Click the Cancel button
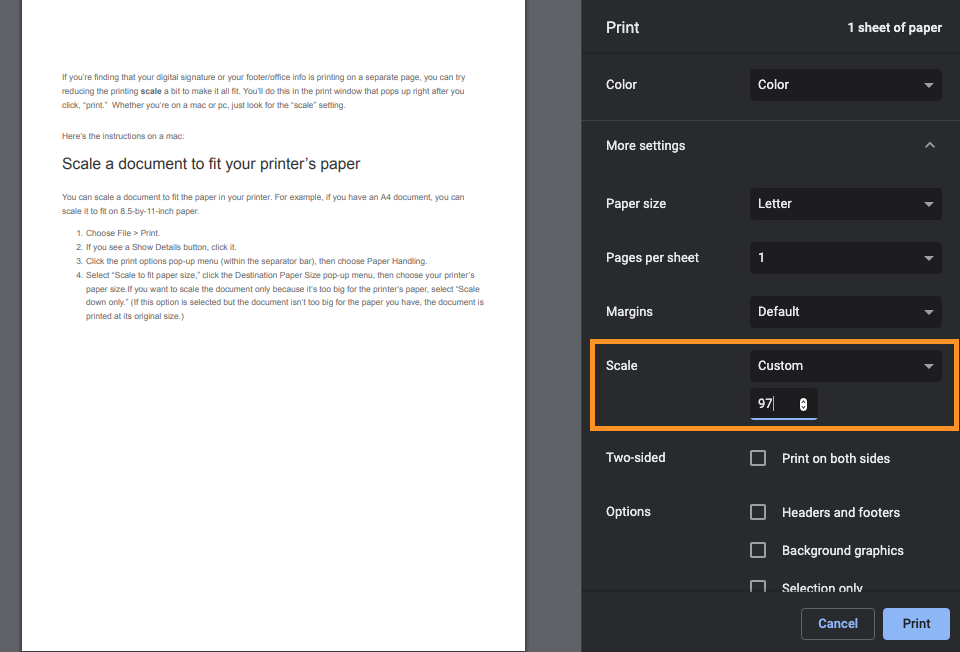960x652 pixels. click(x=838, y=623)
